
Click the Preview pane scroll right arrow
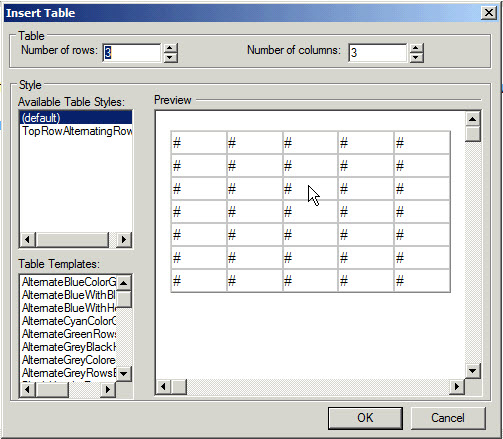coord(456,387)
